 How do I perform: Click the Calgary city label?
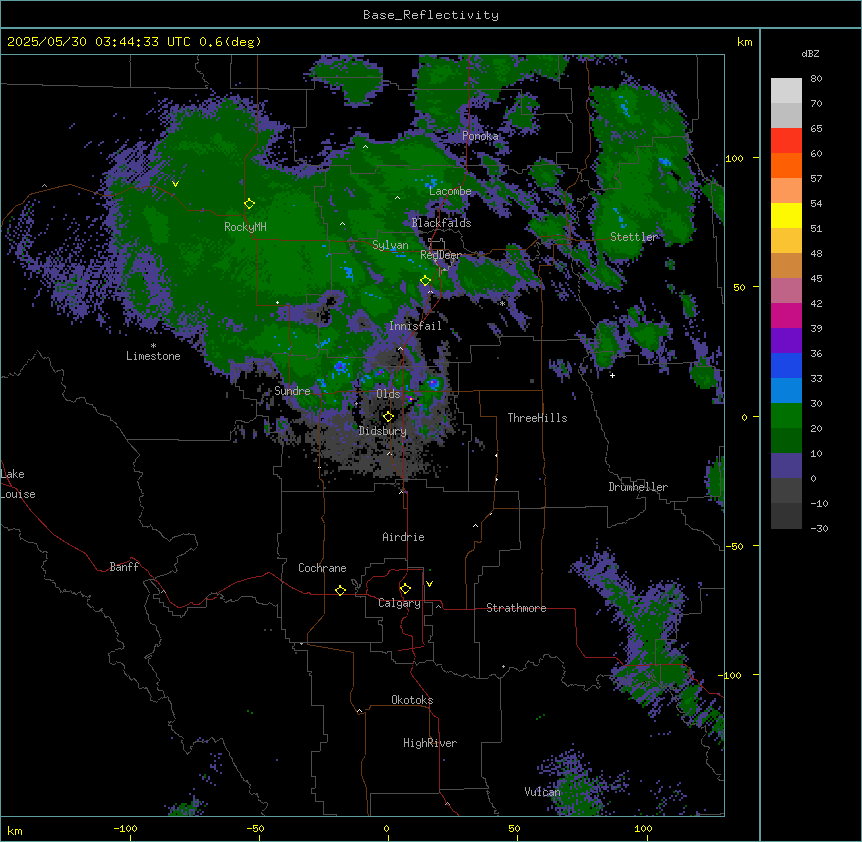pyautogui.click(x=399, y=603)
